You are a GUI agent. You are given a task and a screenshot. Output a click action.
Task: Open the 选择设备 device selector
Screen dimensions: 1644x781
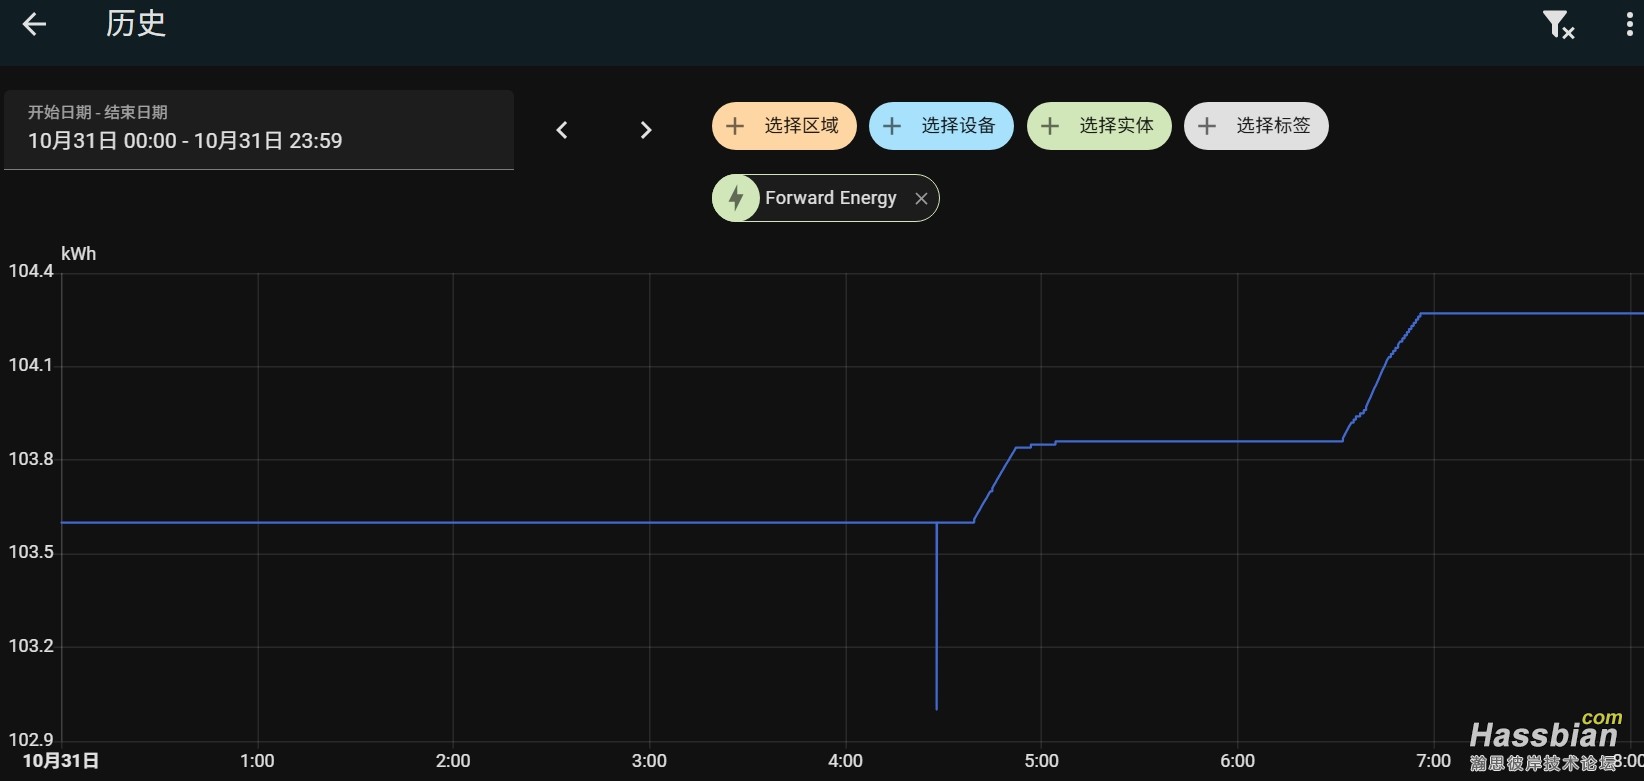pyautogui.click(x=957, y=126)
